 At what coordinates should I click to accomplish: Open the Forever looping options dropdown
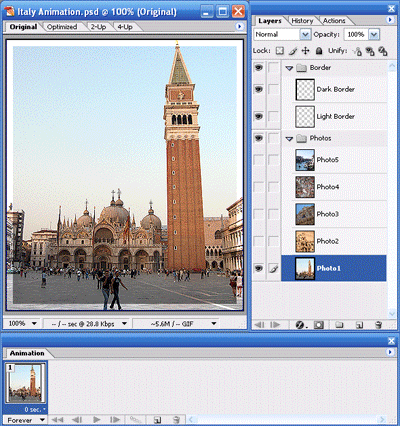(26, 420)
